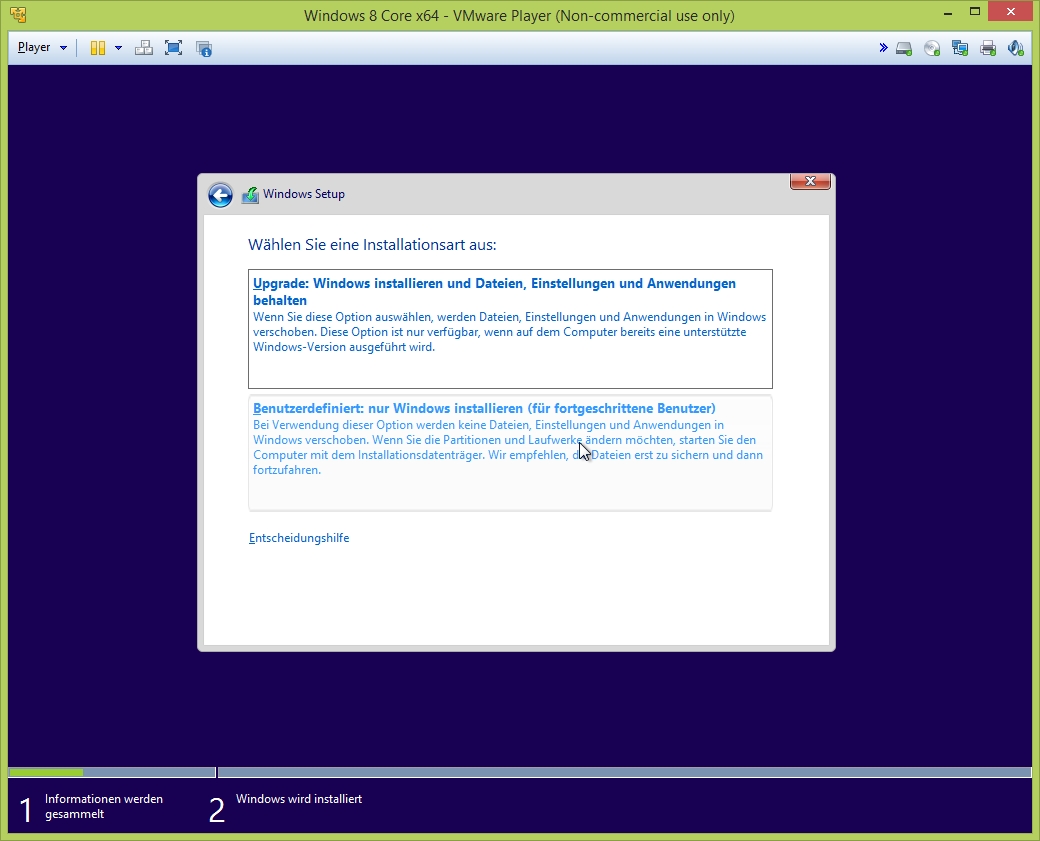
Task: Click the network adapter device icon
Action: coord(960,48)
